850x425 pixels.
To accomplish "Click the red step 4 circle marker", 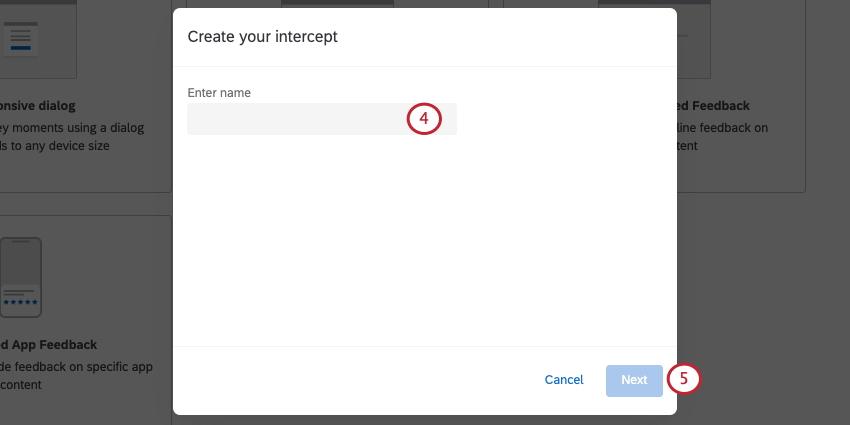I will [x=424, y=118].
